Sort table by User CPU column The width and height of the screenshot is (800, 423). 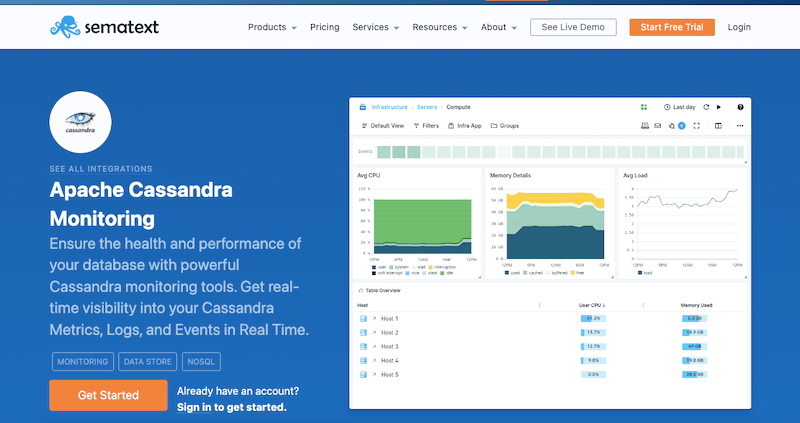pyautogui.click(x=592, y=305)
